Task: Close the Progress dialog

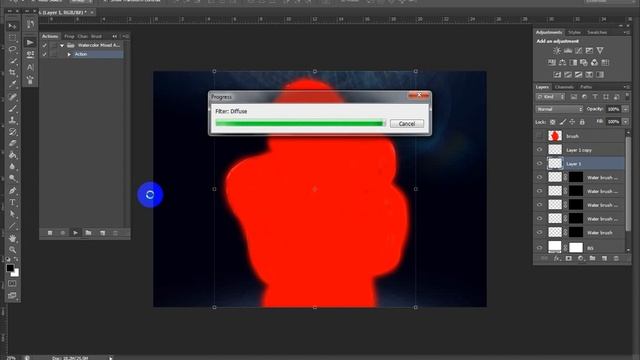Action: [x=419, y=96]
